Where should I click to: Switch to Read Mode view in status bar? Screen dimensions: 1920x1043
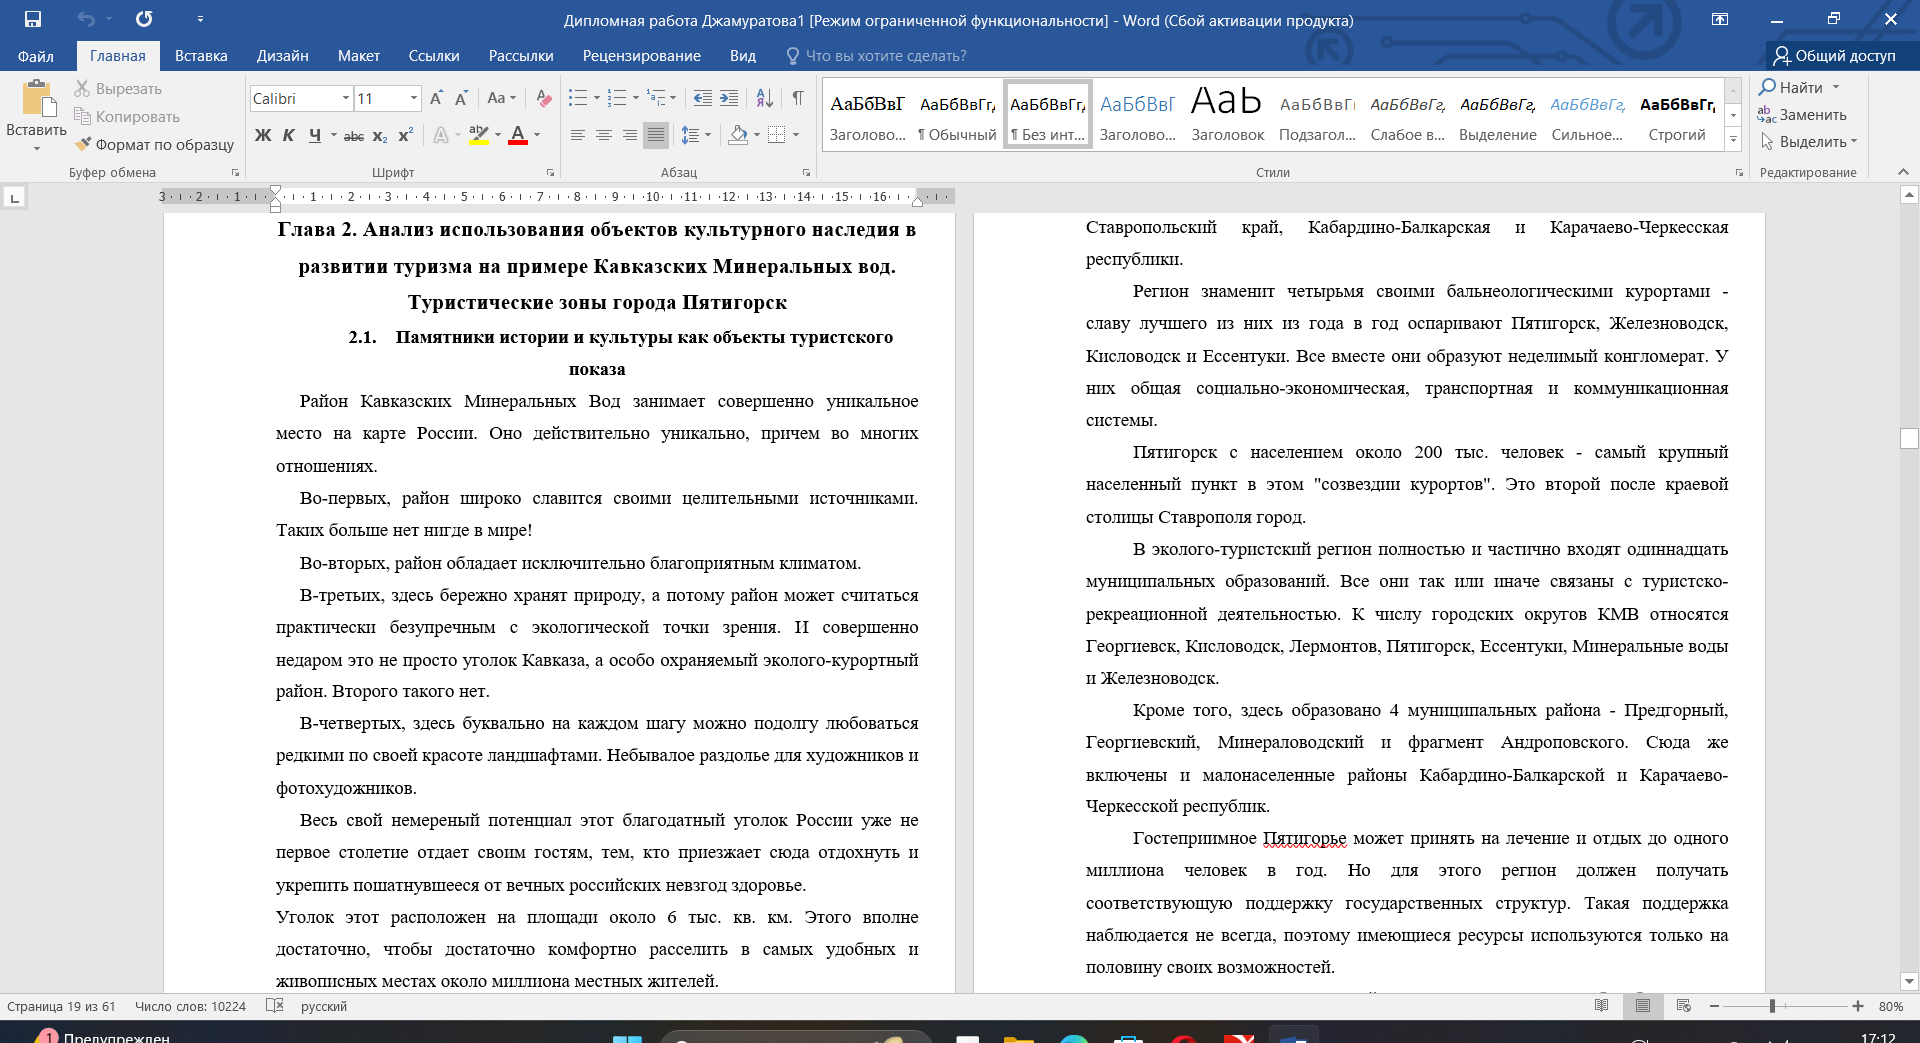1602,1006
